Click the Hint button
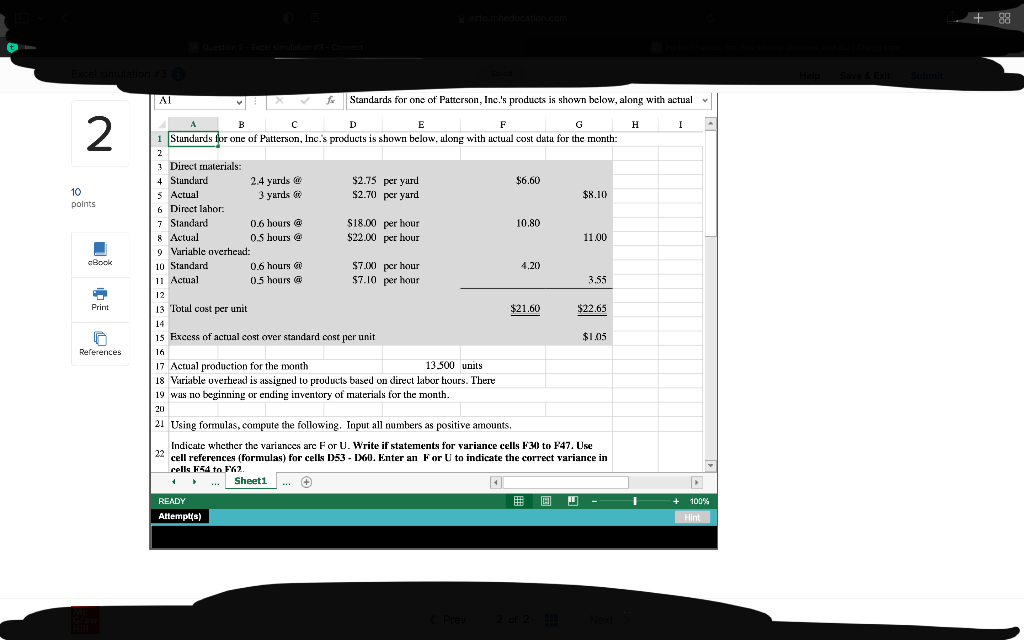 pyautogui.click(x=693, y=515)
